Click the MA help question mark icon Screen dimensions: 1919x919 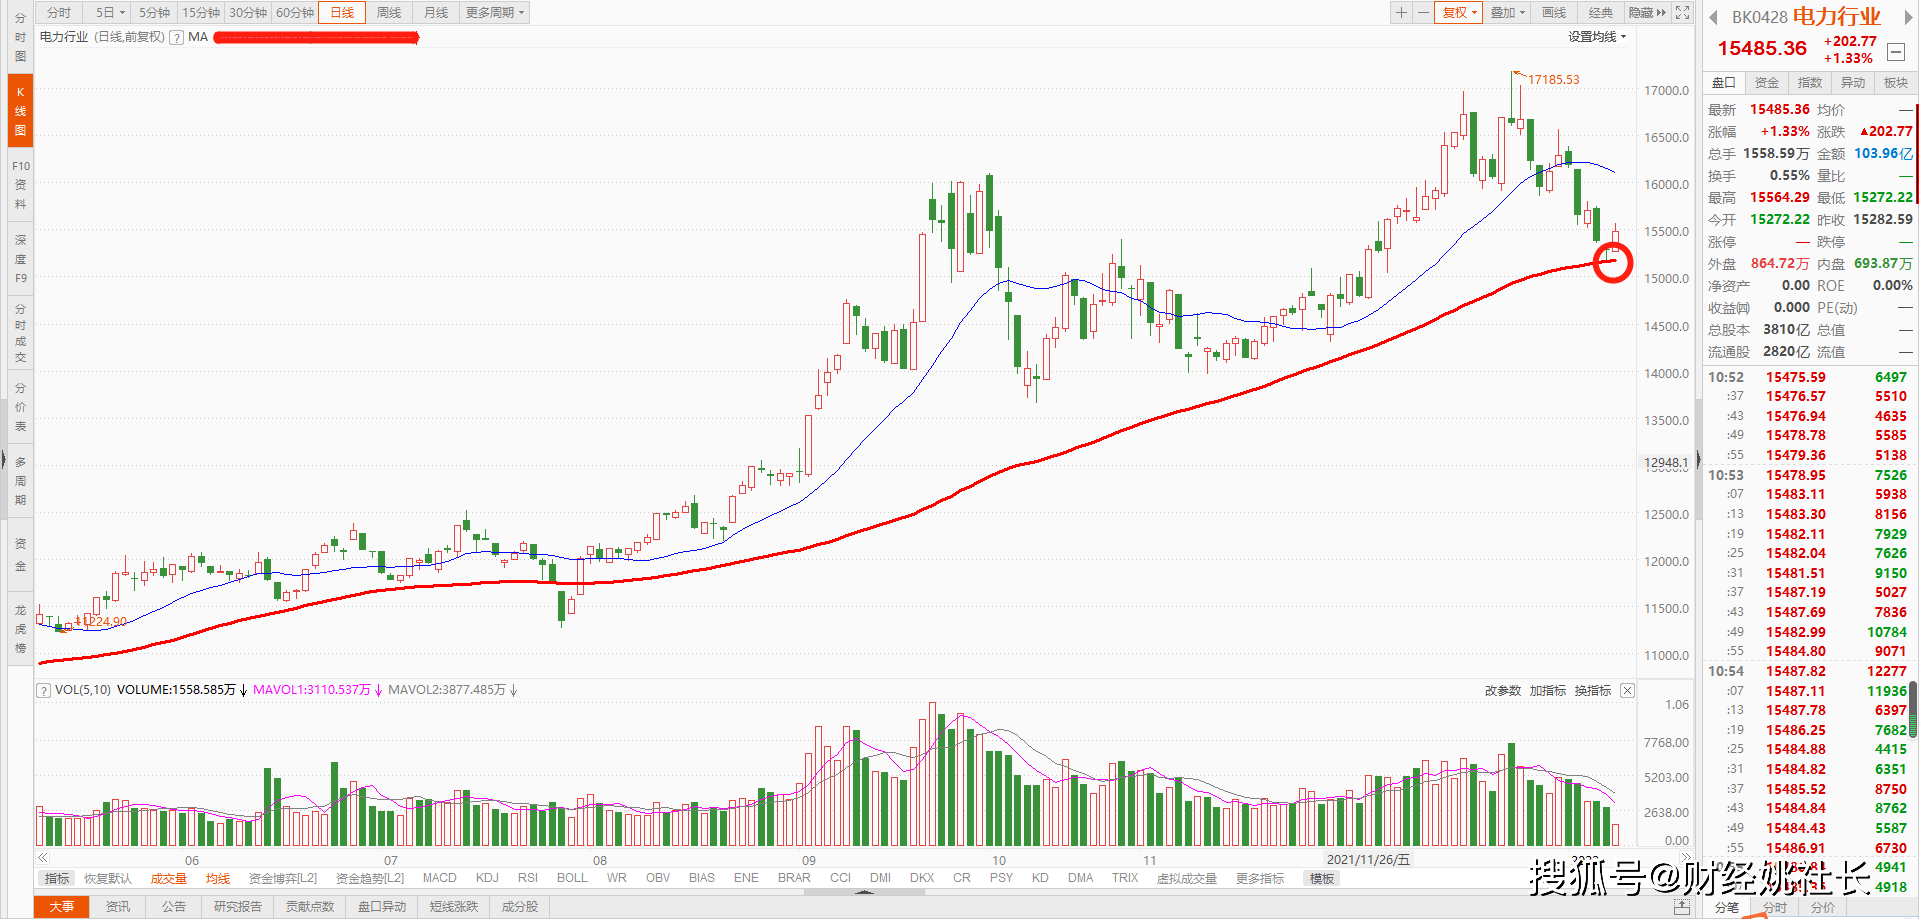tap(176, 37)
